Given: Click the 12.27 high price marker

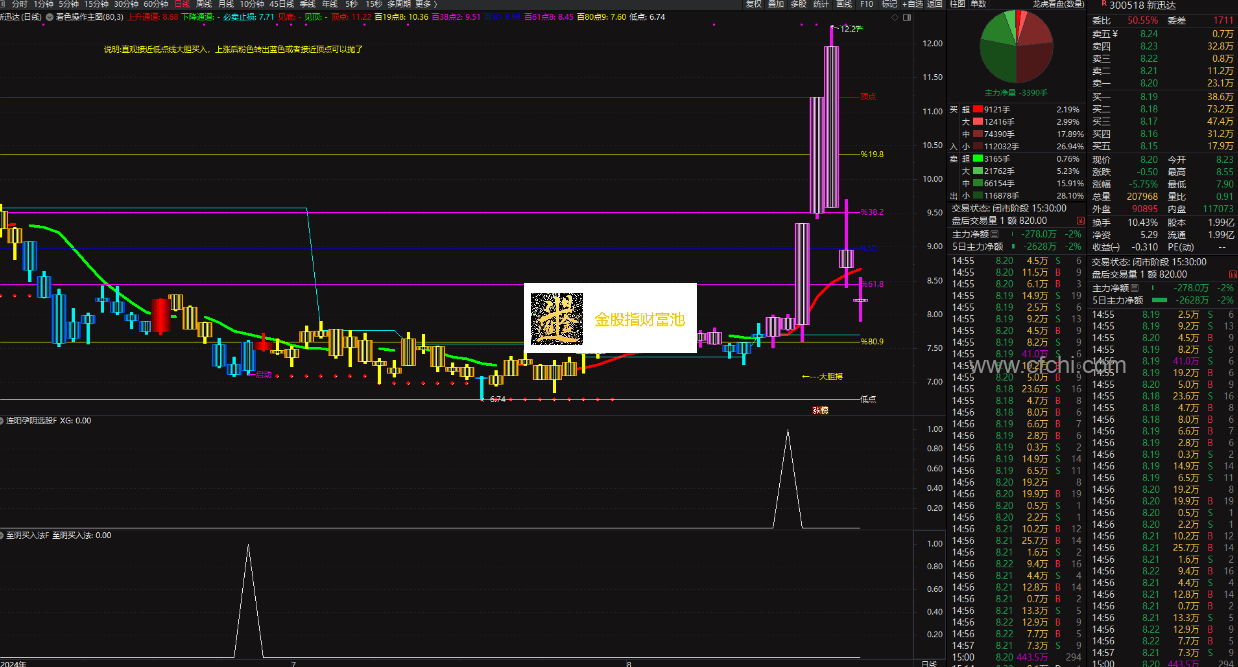Looking at the screenshot, I should (850, 30).
